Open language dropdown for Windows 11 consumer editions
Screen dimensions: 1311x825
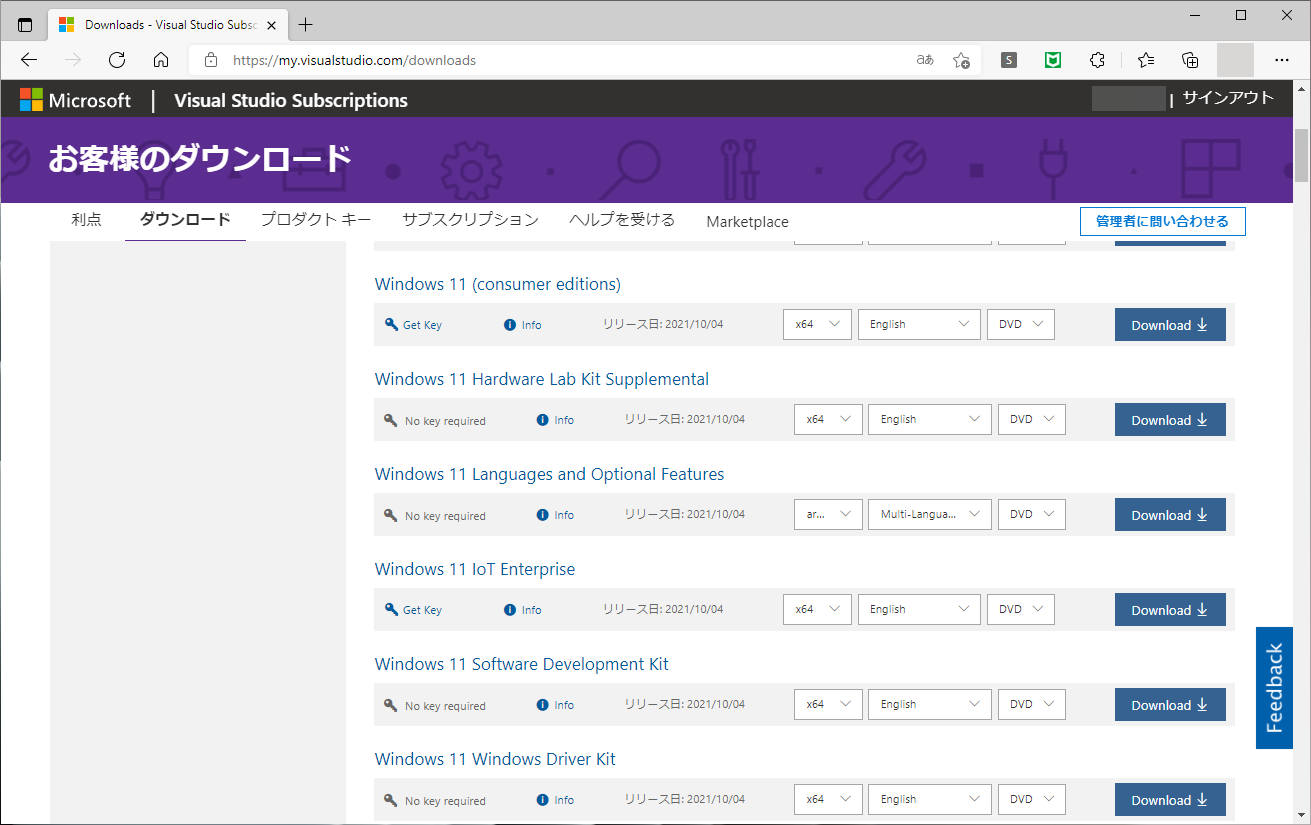(919, 325)
